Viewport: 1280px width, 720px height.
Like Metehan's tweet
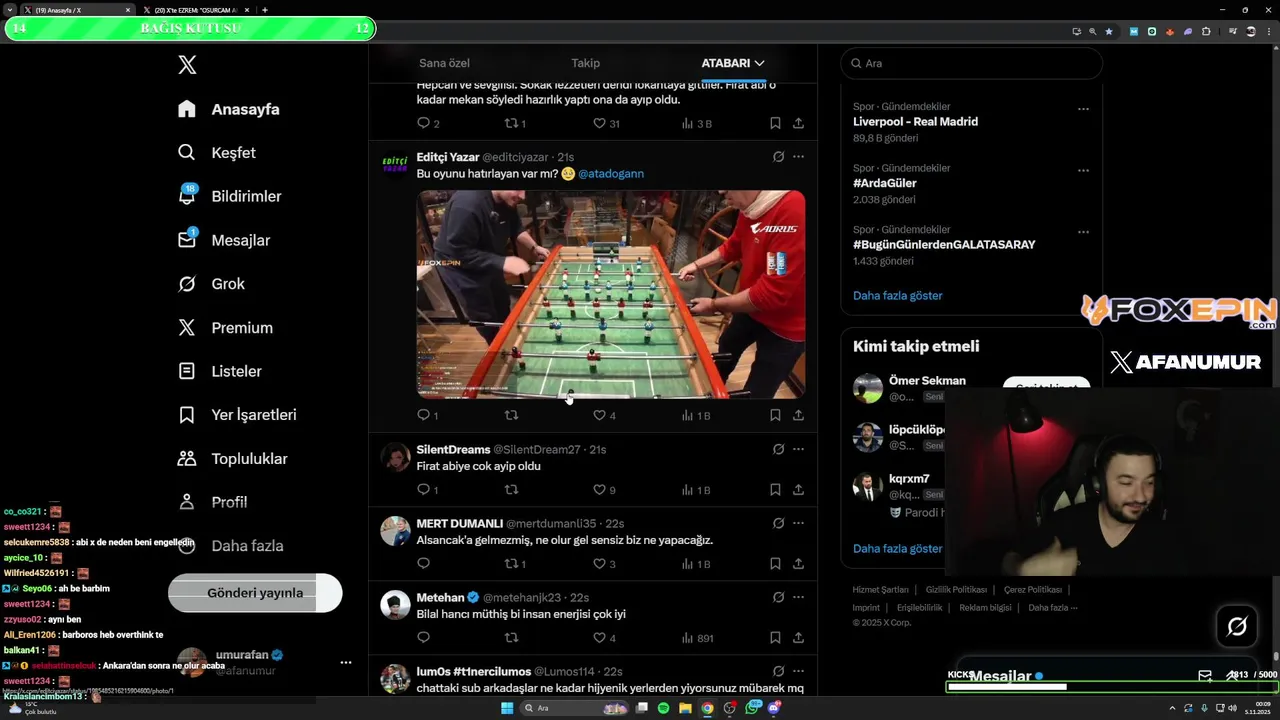[600, 638]
